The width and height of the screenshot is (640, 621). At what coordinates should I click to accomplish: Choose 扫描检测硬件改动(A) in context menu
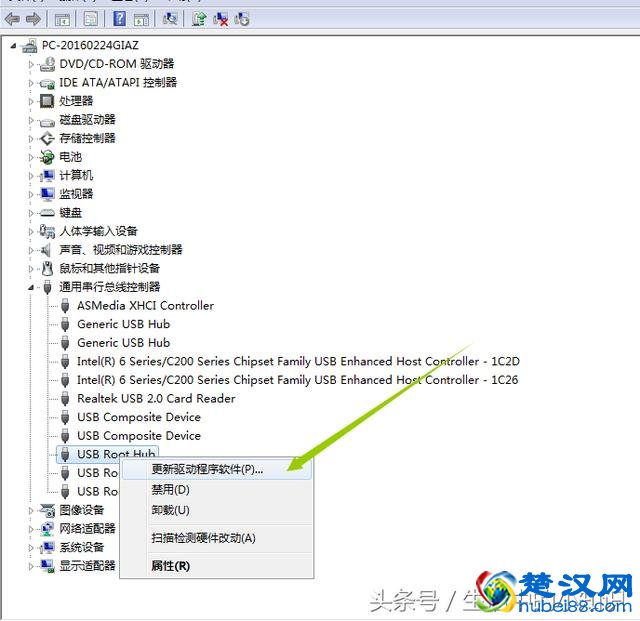click(x=217, y=538)
